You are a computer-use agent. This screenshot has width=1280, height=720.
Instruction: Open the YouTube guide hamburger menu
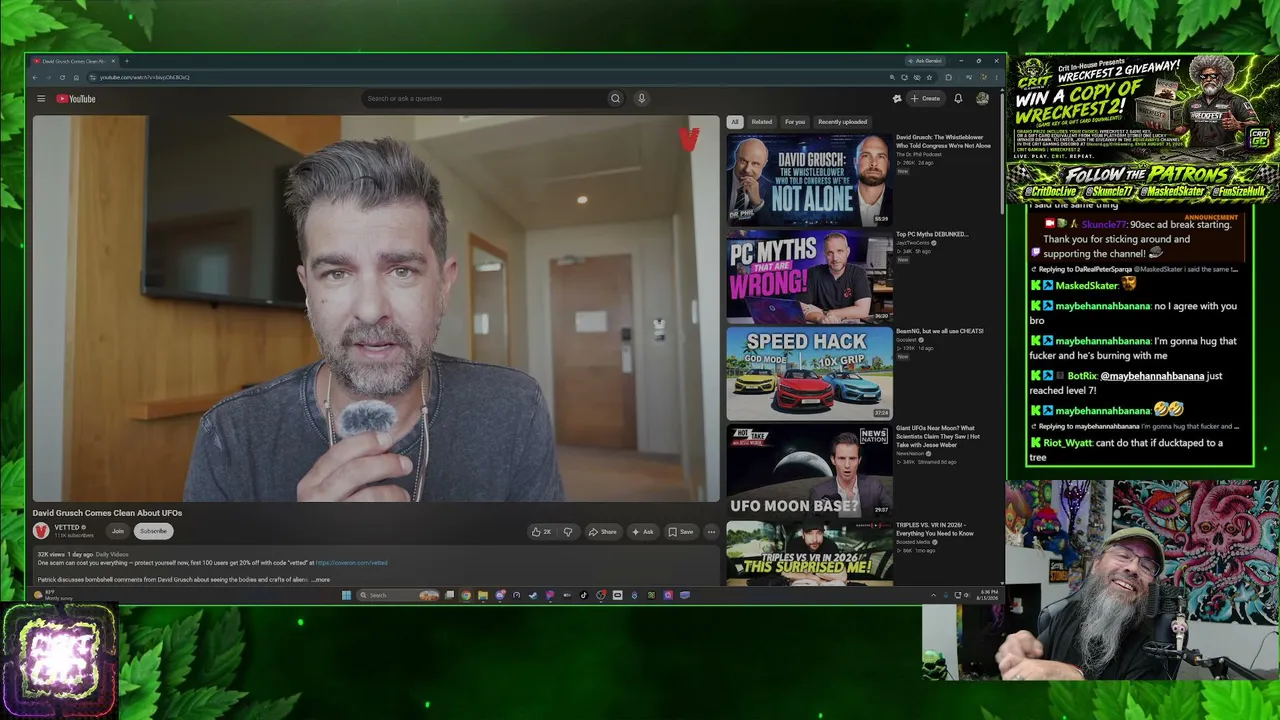click(x=41, y=99)
